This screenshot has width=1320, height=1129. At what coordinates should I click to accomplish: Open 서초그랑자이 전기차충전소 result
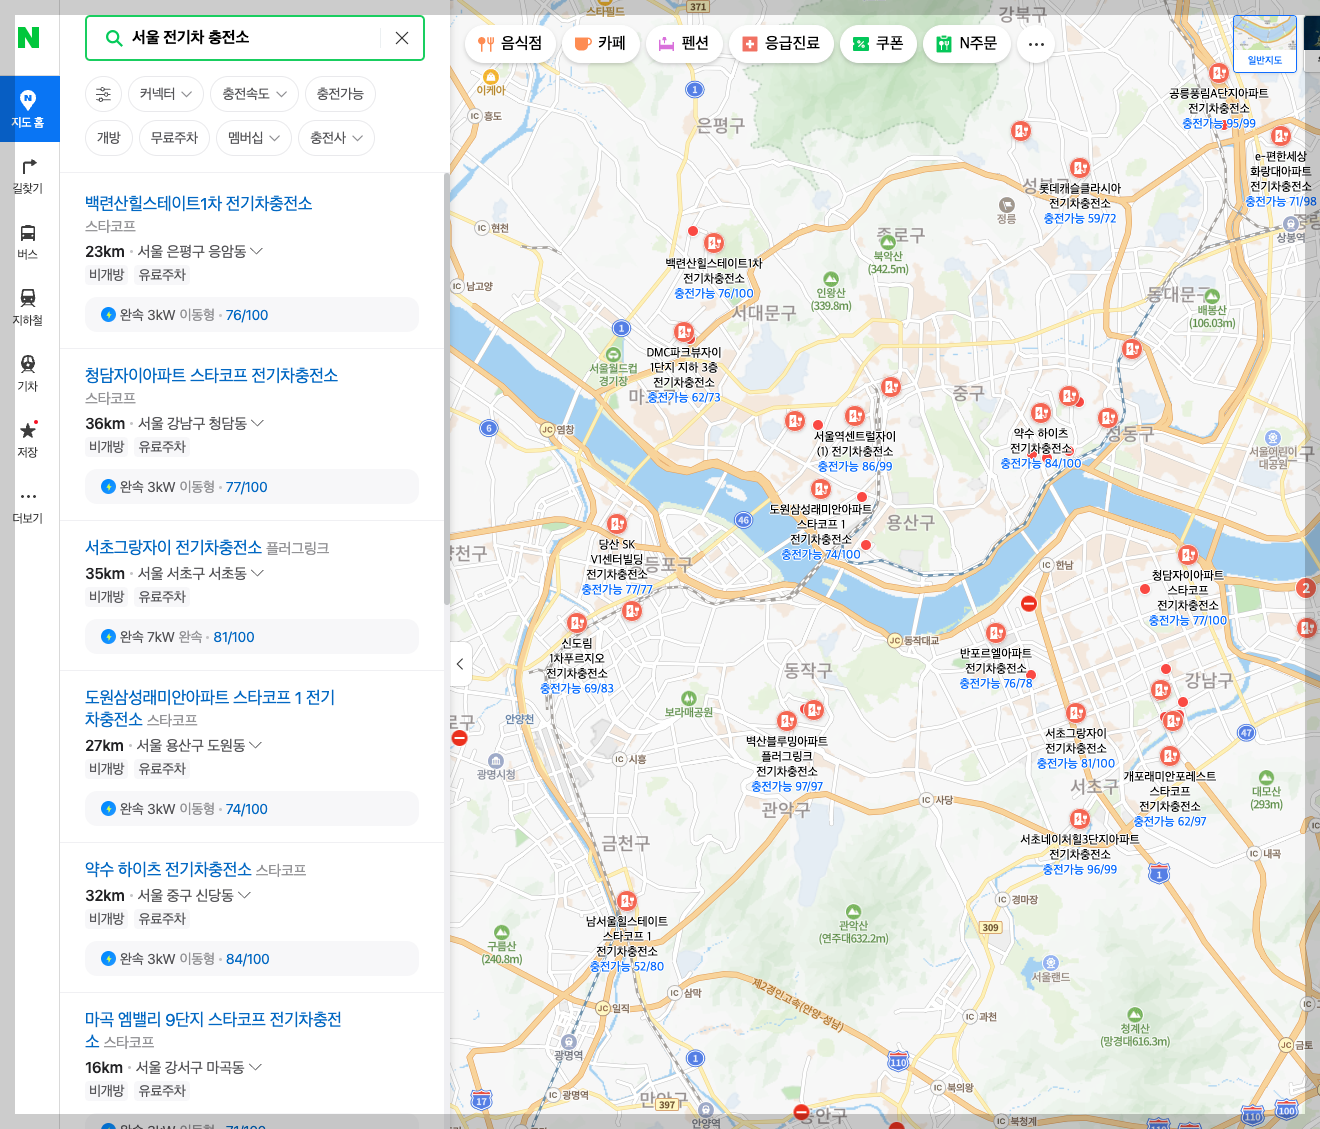pos(173,547)
